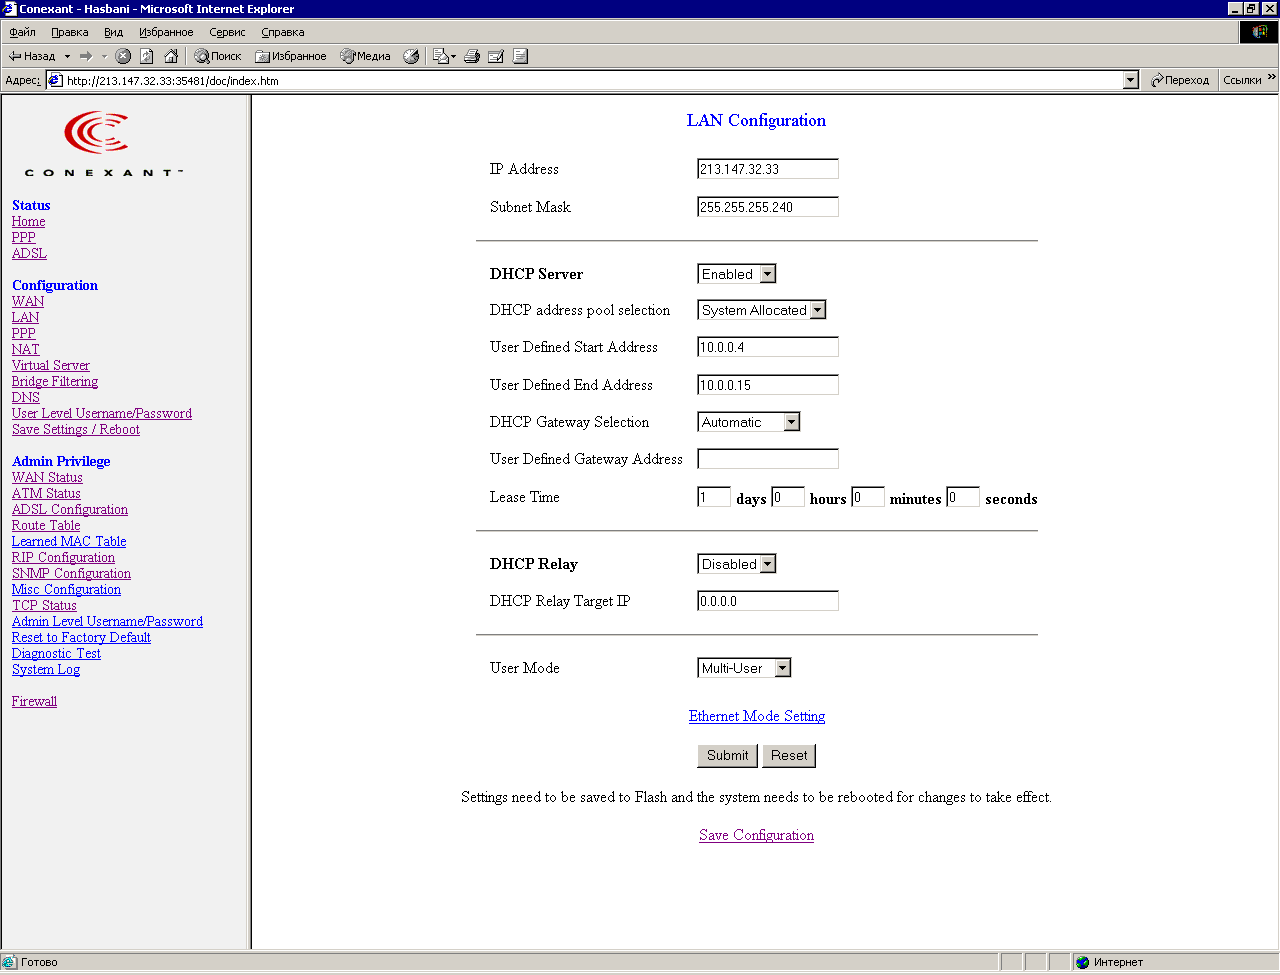
Task: Open the Virtual Server sidebar link
Action: point(51,365)
